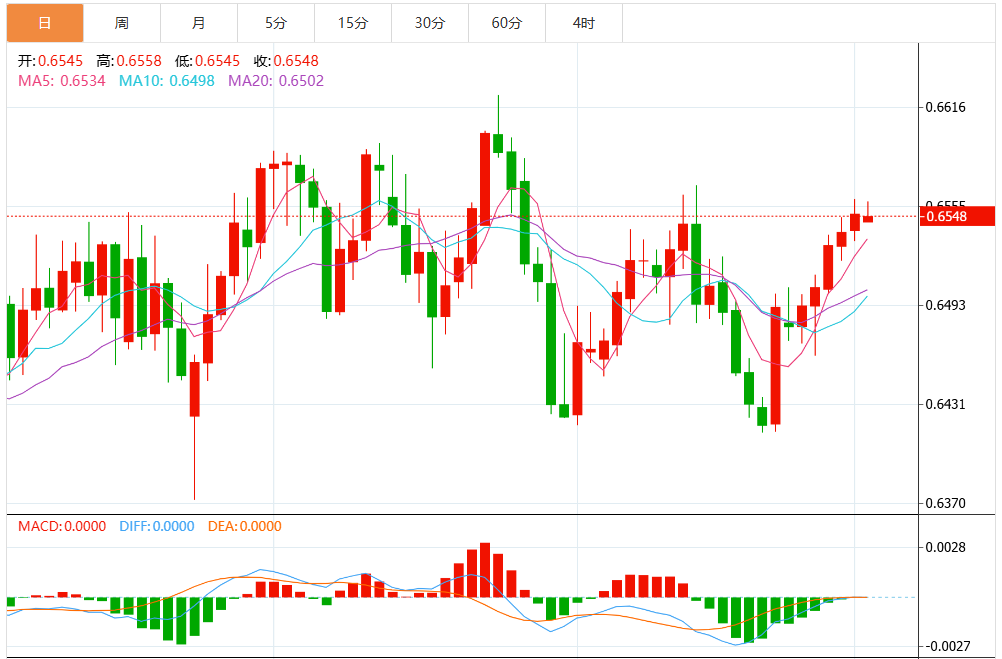Click the 高:0.6558 high price value
The image size is (1002, 659).
point(129,61)
